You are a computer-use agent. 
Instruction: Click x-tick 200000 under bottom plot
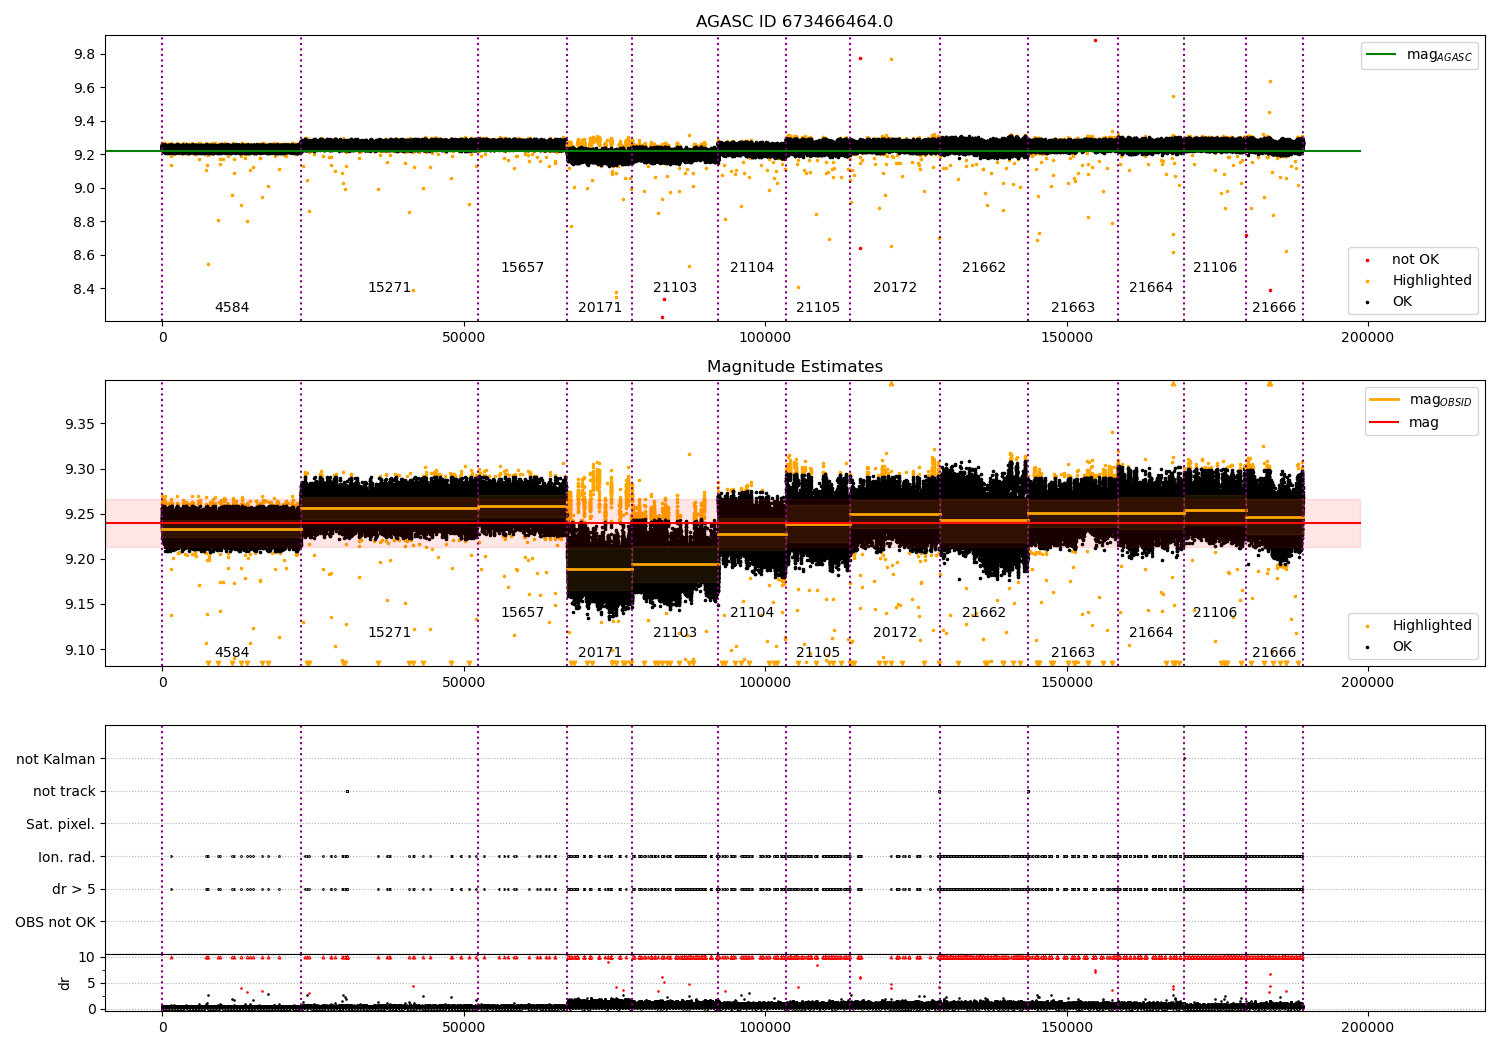click(1367, 1027)
